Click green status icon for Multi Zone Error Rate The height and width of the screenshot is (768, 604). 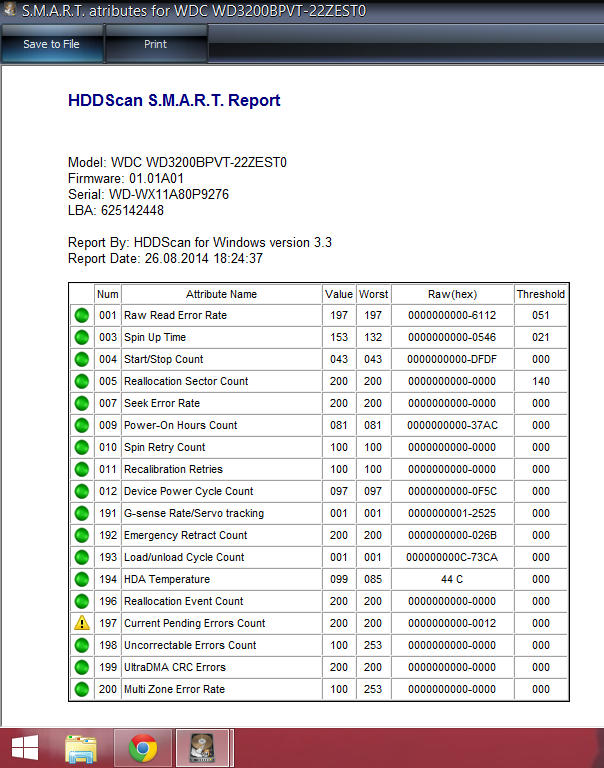click(x=81, y=689)
